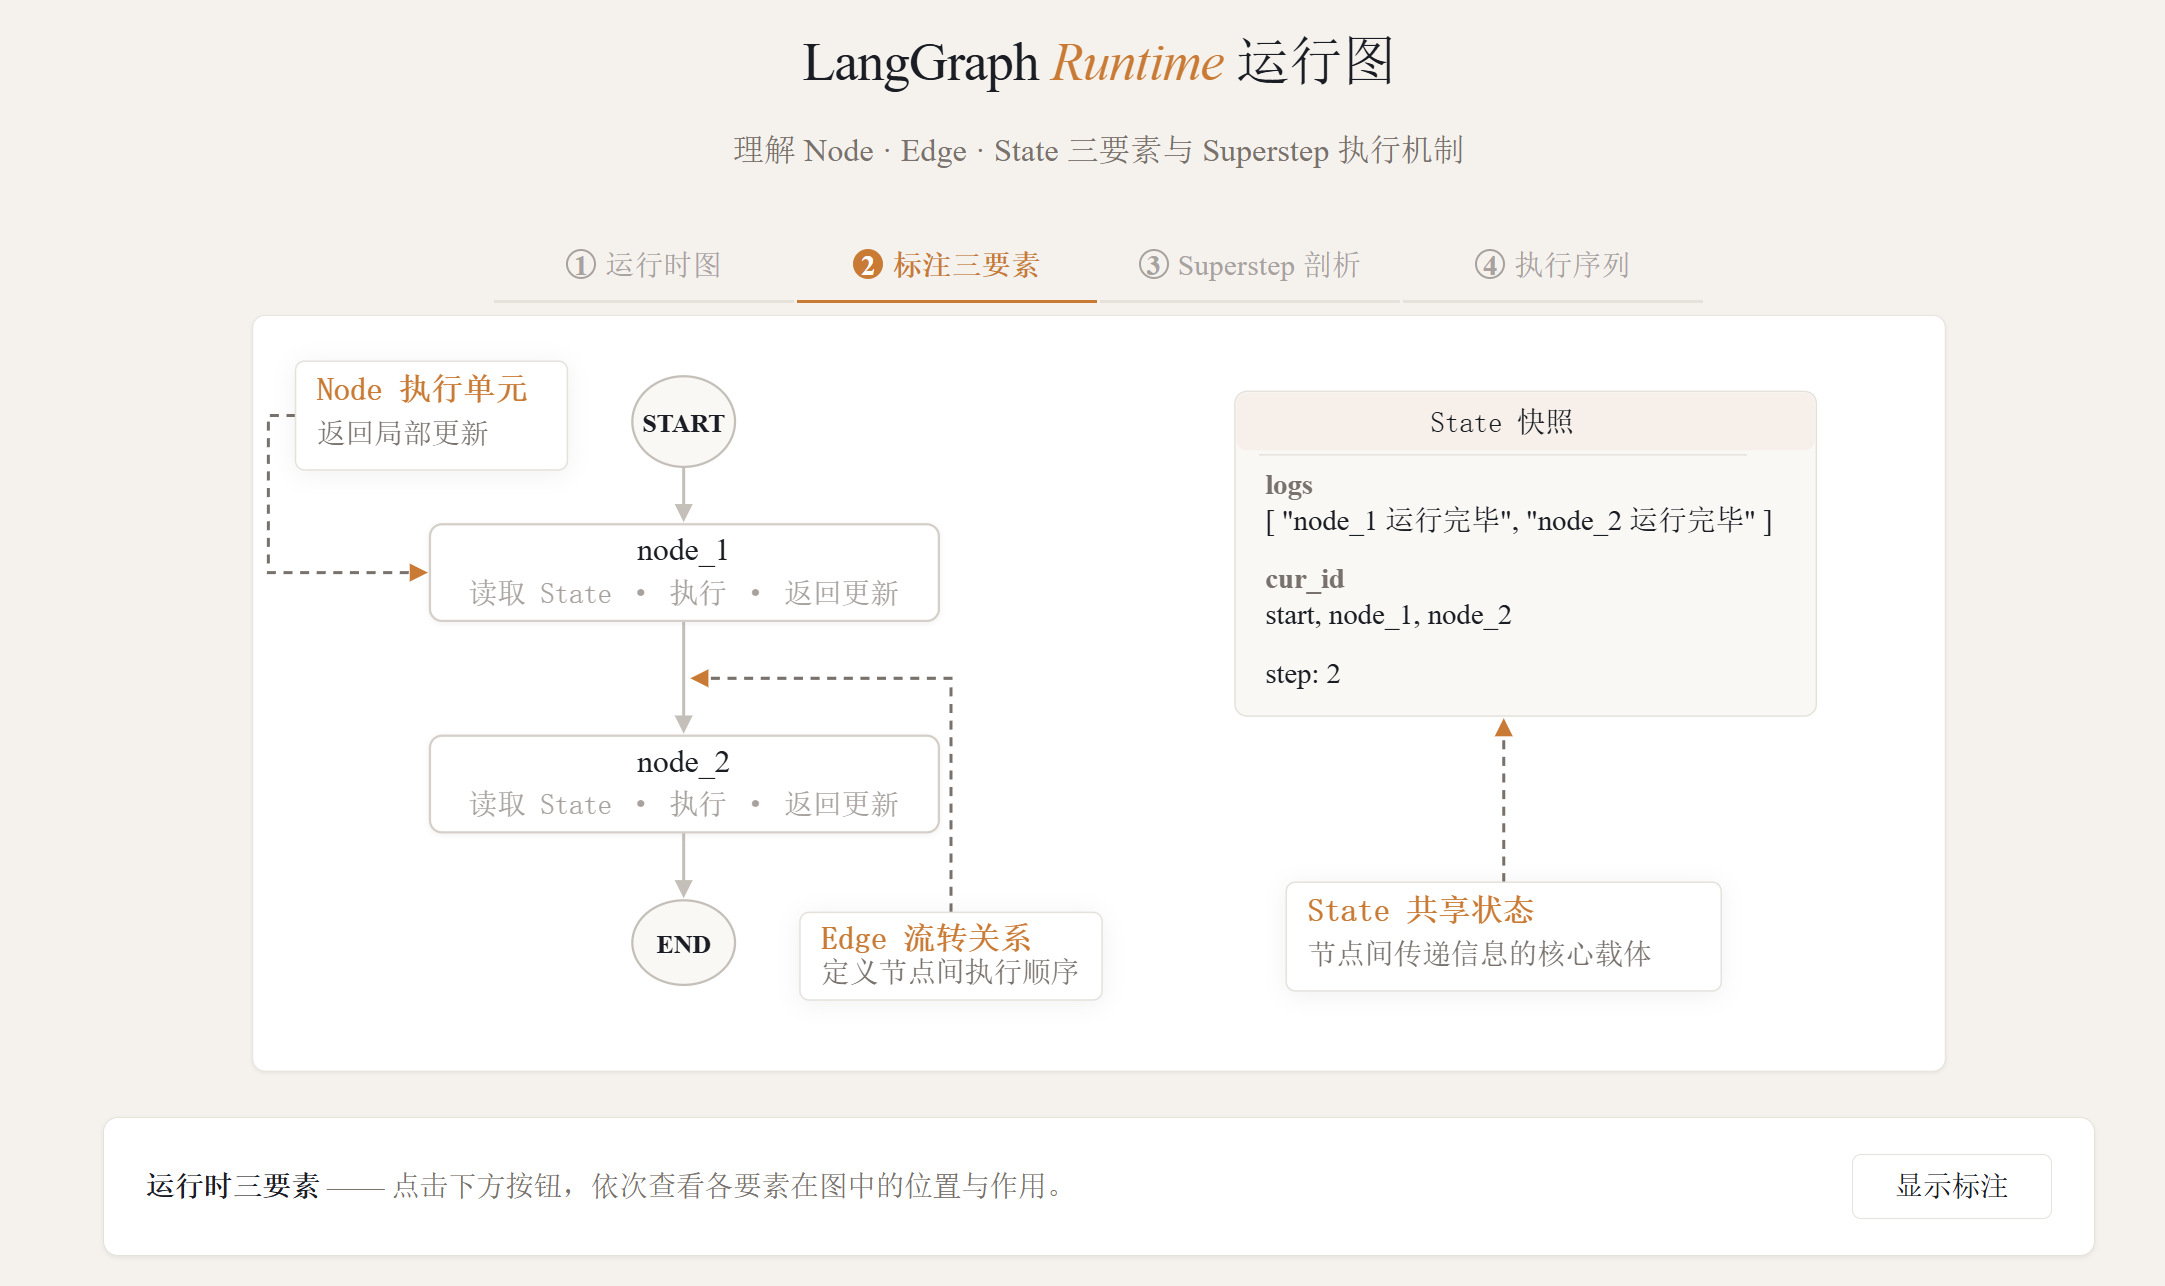Click the logs label in State snapshot
Image resolution: width=2165 pixels, height=1286 pixels.
click(1289, 485)
